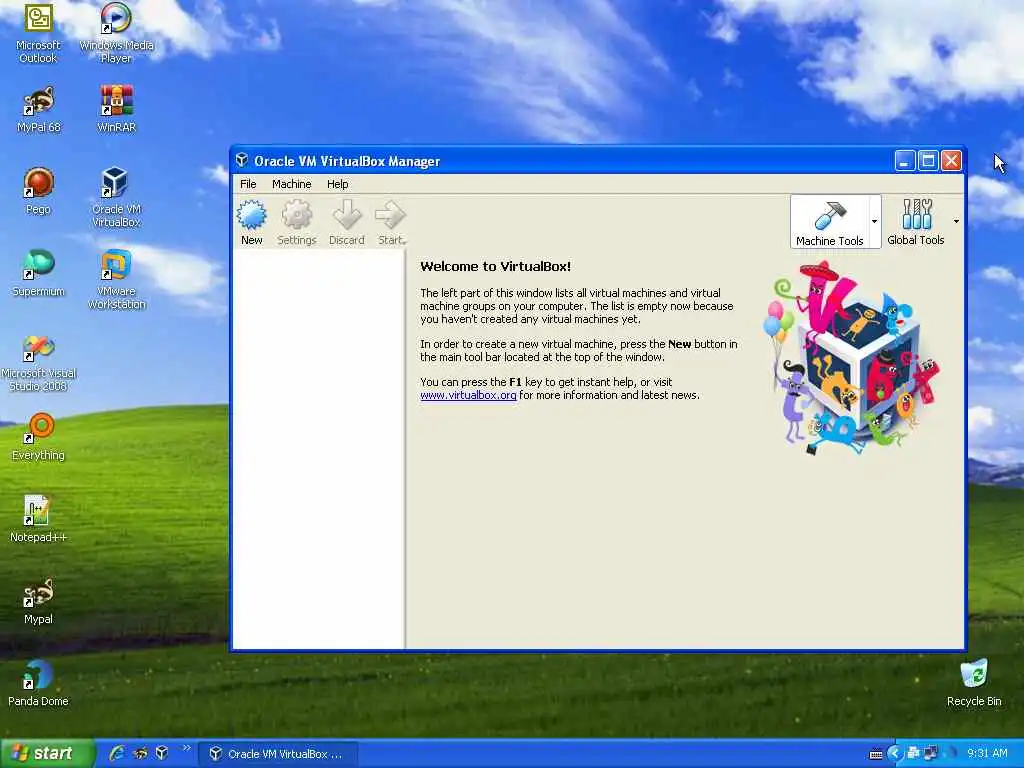The image size is (1024, 768).
Task: Open the Windows start menu
Action: [46, 754]
